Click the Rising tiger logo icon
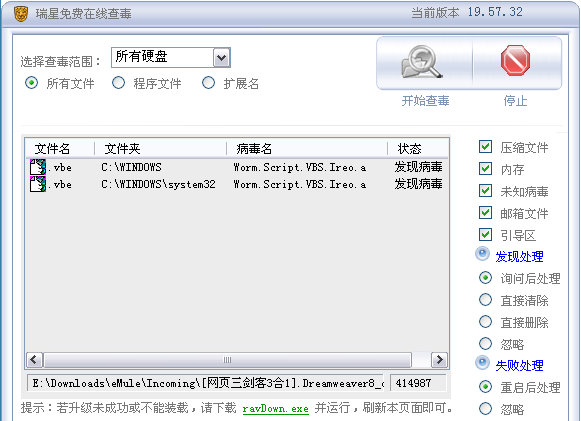Viewport: 581px width, 421px height. (x=21, y=14)
